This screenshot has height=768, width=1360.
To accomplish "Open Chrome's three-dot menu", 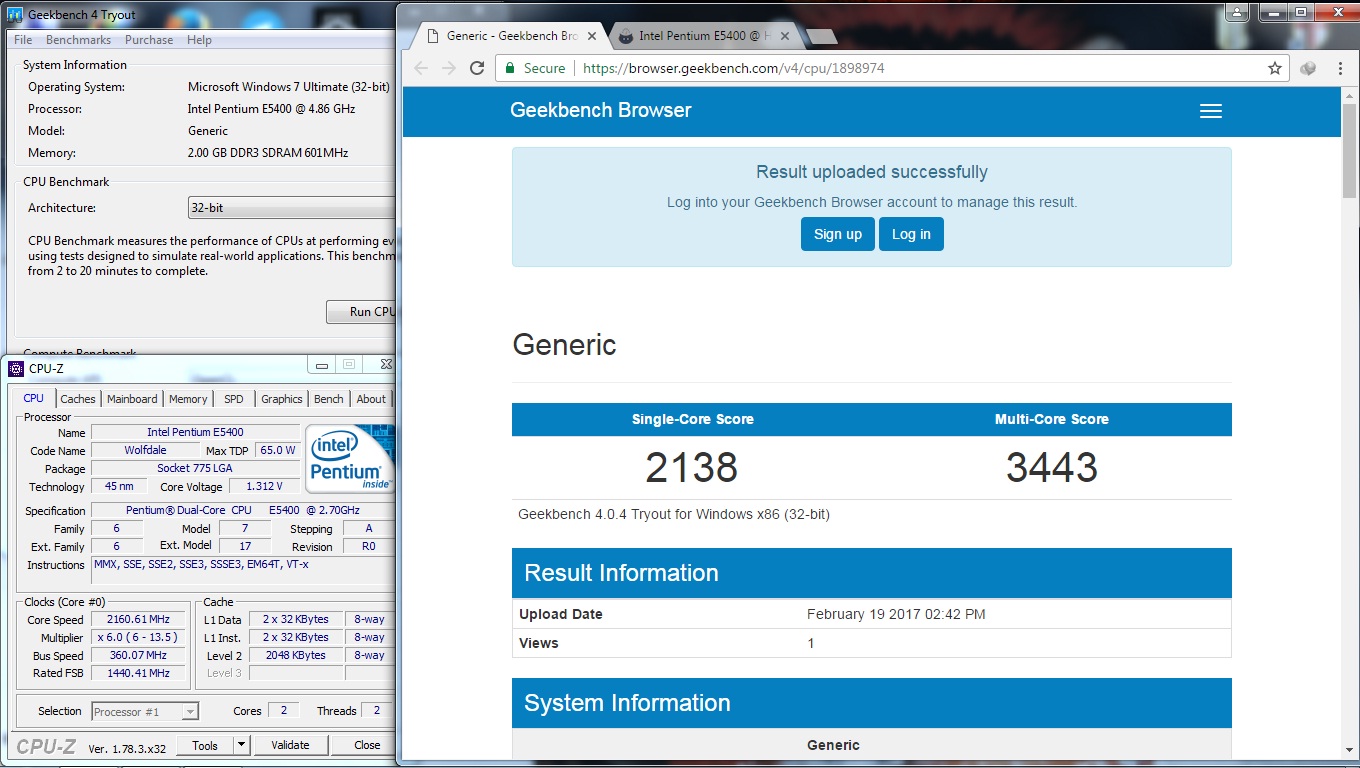I will (1340, 68).
